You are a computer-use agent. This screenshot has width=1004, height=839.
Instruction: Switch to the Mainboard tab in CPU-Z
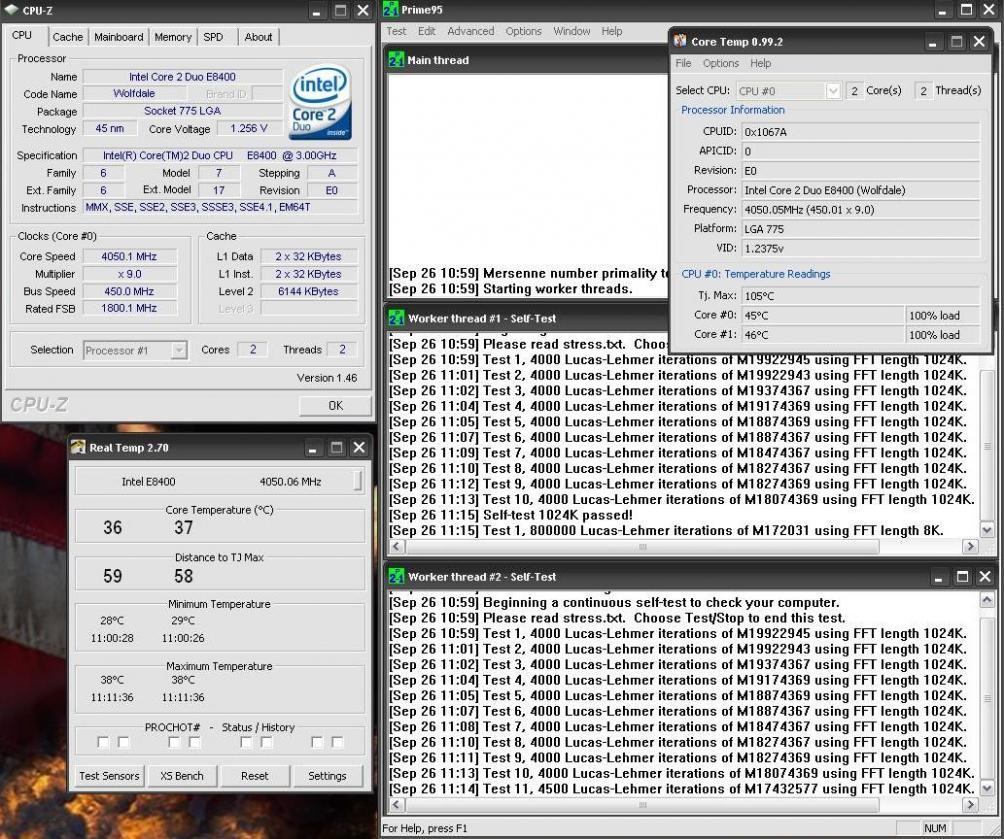point(118,37)
